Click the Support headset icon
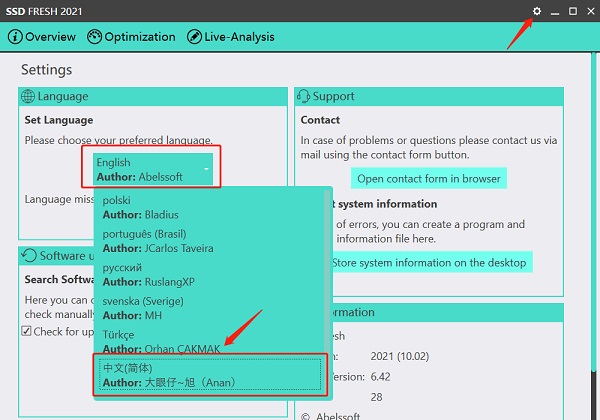The height and width of the screenshot is (420, 600). pos(304,96)
